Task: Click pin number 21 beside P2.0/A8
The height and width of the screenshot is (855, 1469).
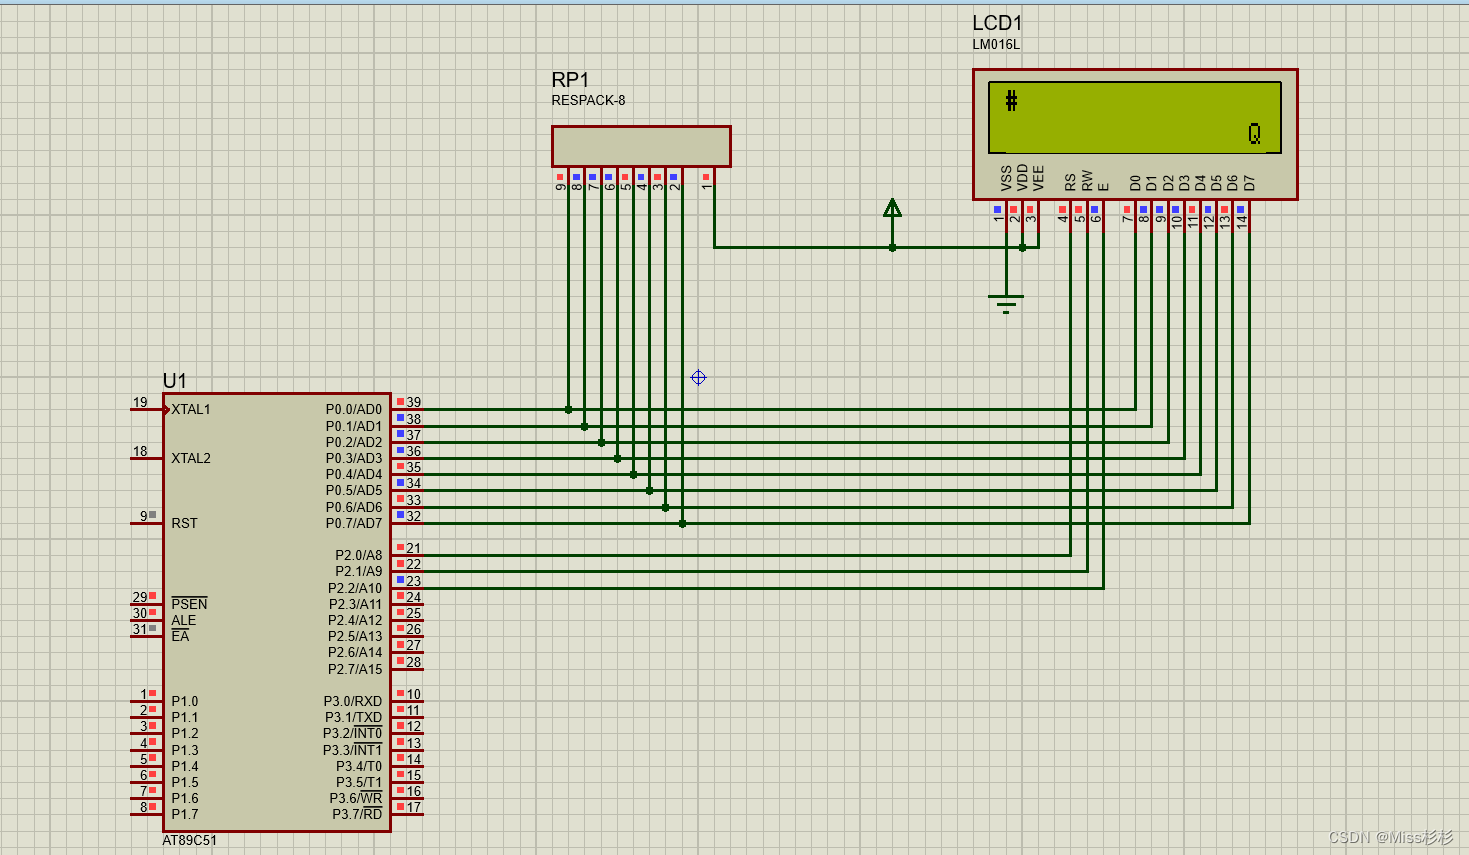Action: [413, 548]
